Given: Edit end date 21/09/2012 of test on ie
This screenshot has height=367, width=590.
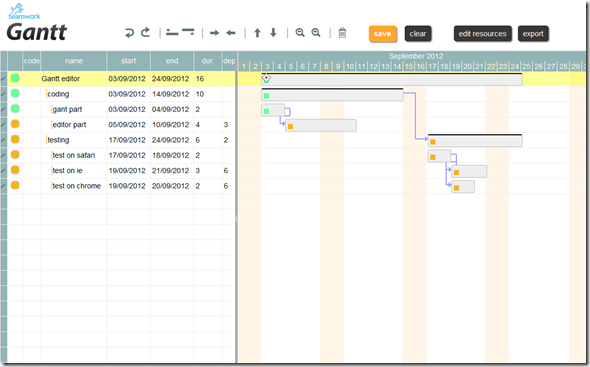Looking at the screenshot, I should pos(170,171).
